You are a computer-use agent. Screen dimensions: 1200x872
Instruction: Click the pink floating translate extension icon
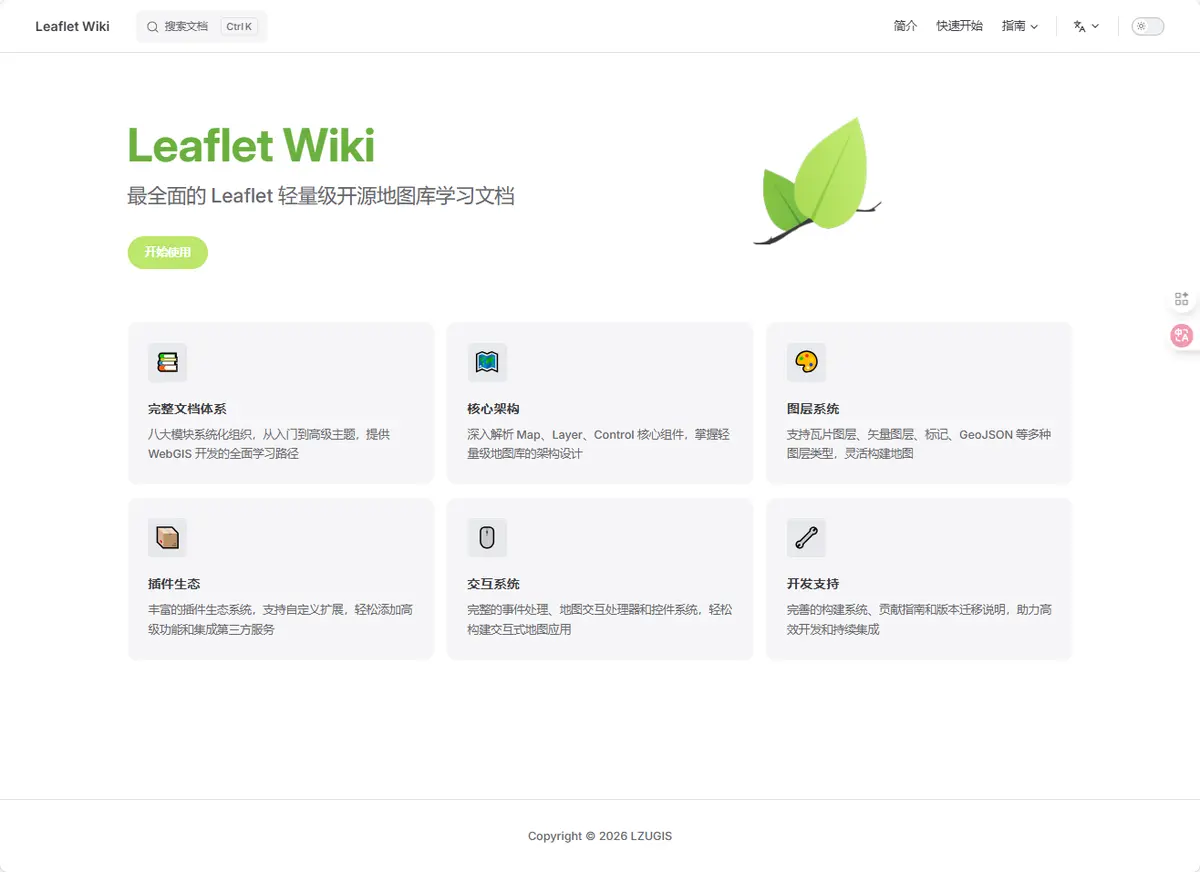point(1182,336)
